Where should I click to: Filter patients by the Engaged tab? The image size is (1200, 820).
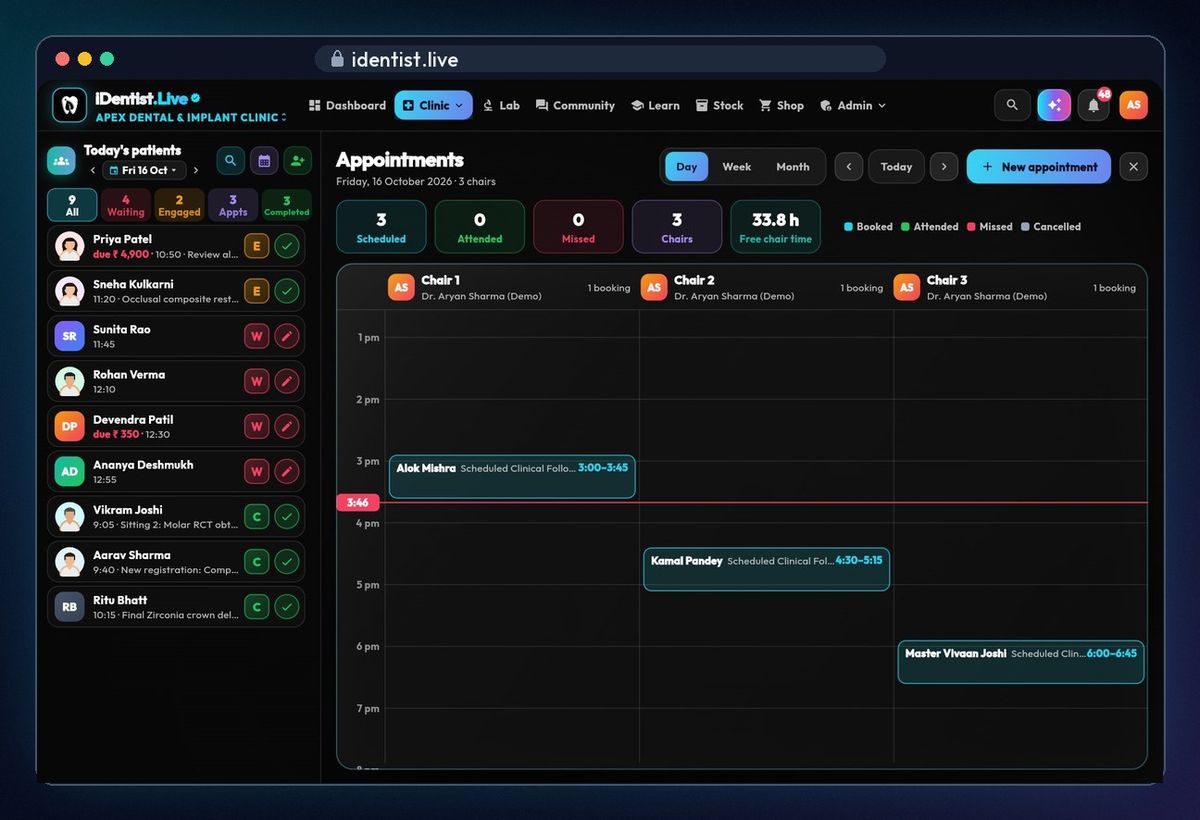point(180,205)
